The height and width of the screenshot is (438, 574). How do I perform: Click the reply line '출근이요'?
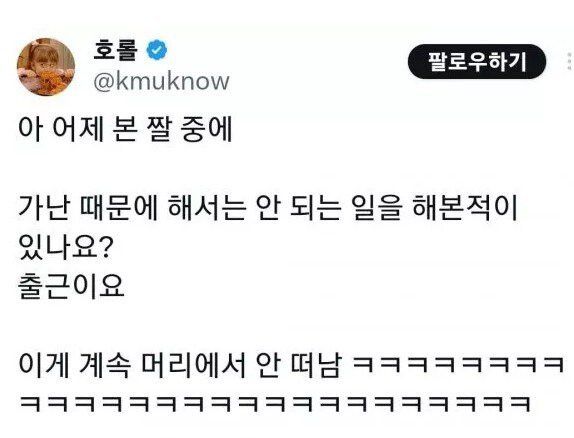click(71, 286)
